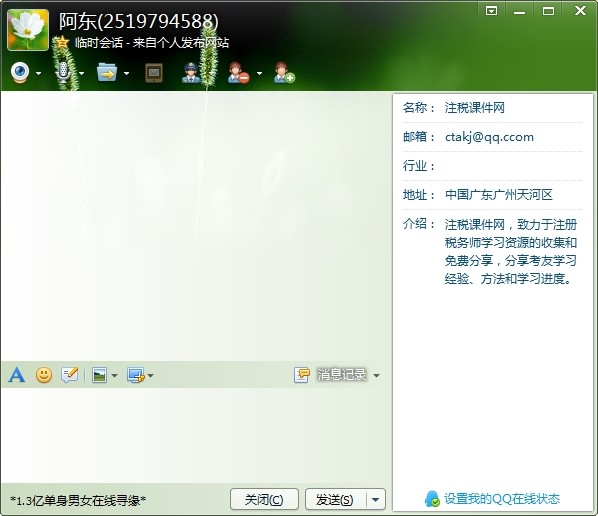This screenshot has height=516, width=598.
Task: Click the chat history display area
Action: coord(196,226)
